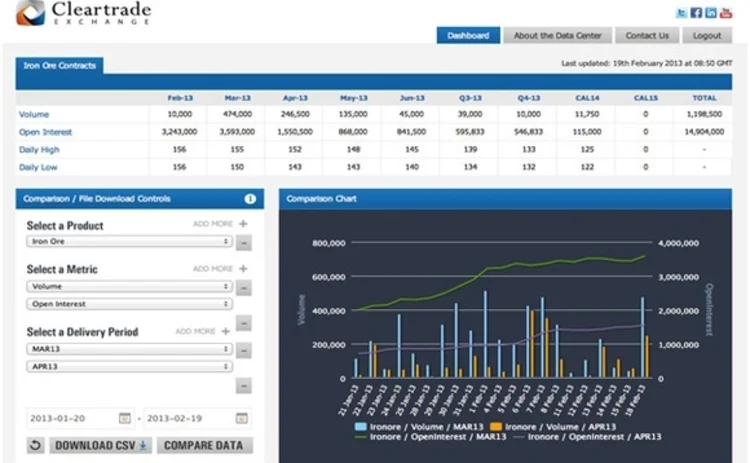The height and width of the screenshot is (463, 750).
Task: Select the Iron Ore Contracts tab
Action: 60,66
